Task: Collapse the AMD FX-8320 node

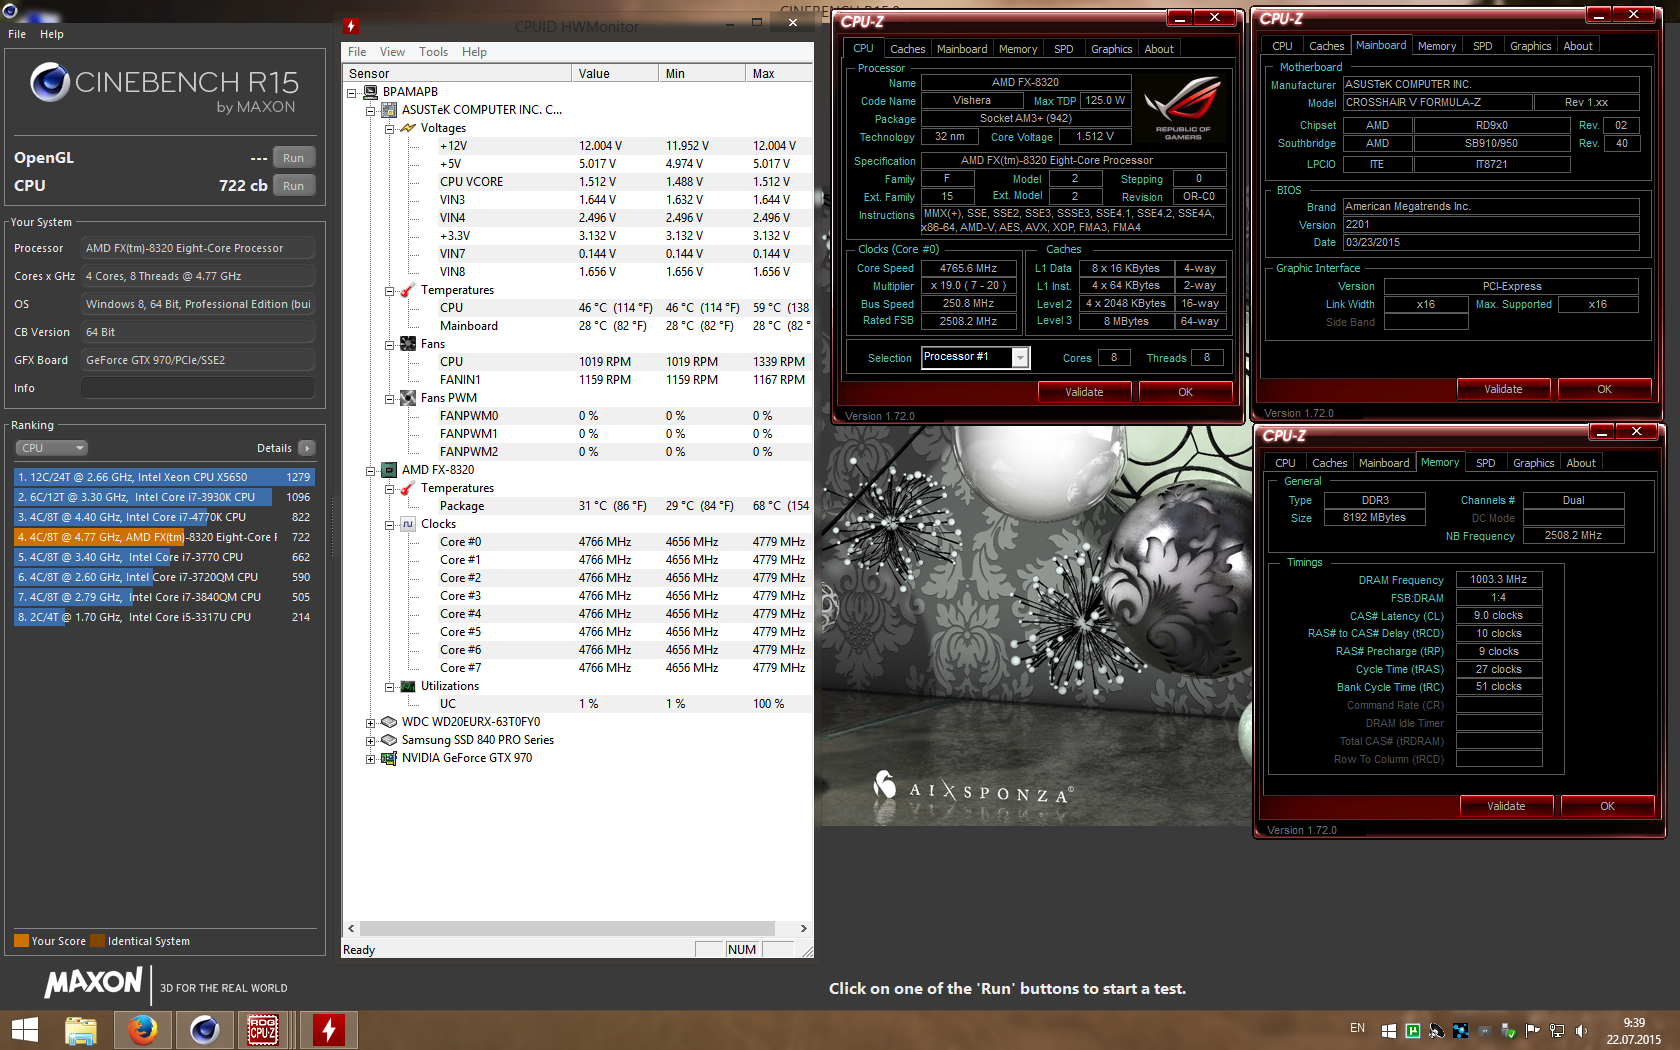Action: (x=371, y=471)
